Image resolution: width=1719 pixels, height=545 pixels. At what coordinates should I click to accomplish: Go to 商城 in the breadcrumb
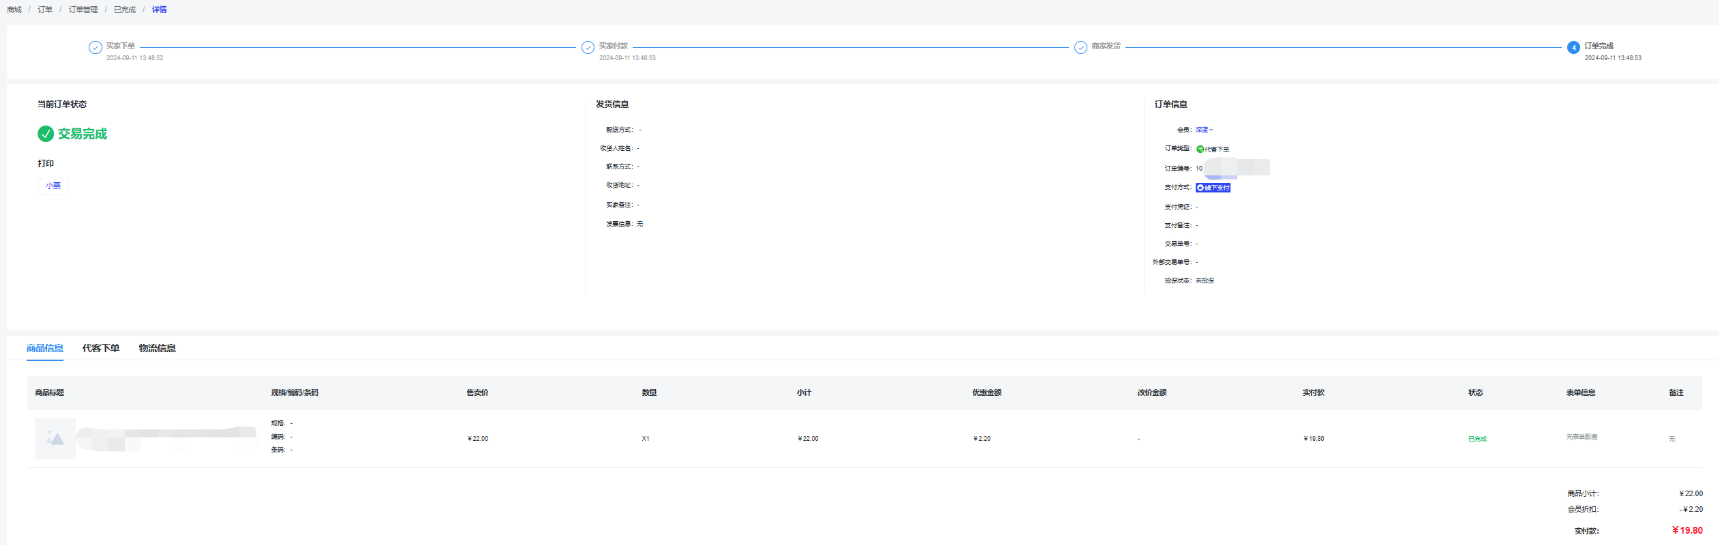pyautogui.click(x=14, y=10)
